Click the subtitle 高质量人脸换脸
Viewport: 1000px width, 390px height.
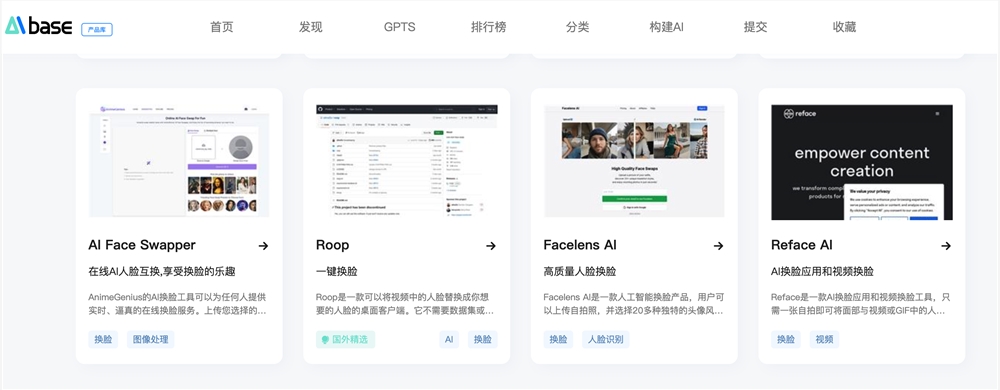580,271
